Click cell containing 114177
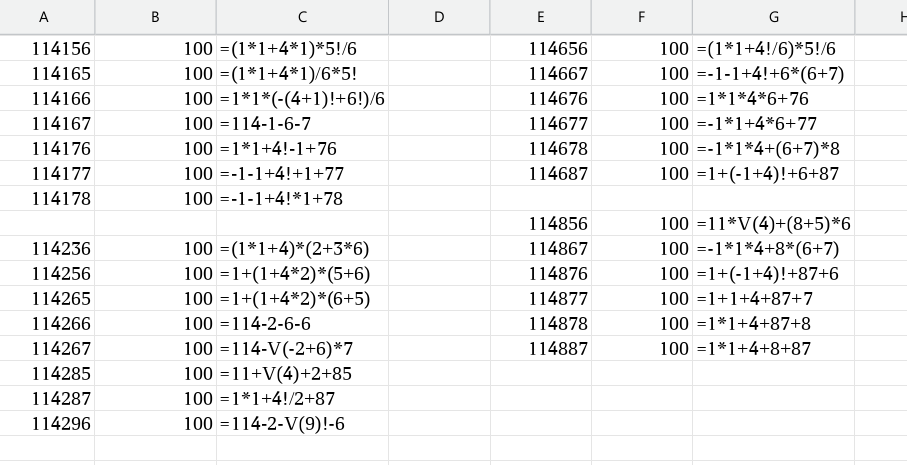Viewport: 907px width, 465px height. pyautogui.click(x=47, y=174)
